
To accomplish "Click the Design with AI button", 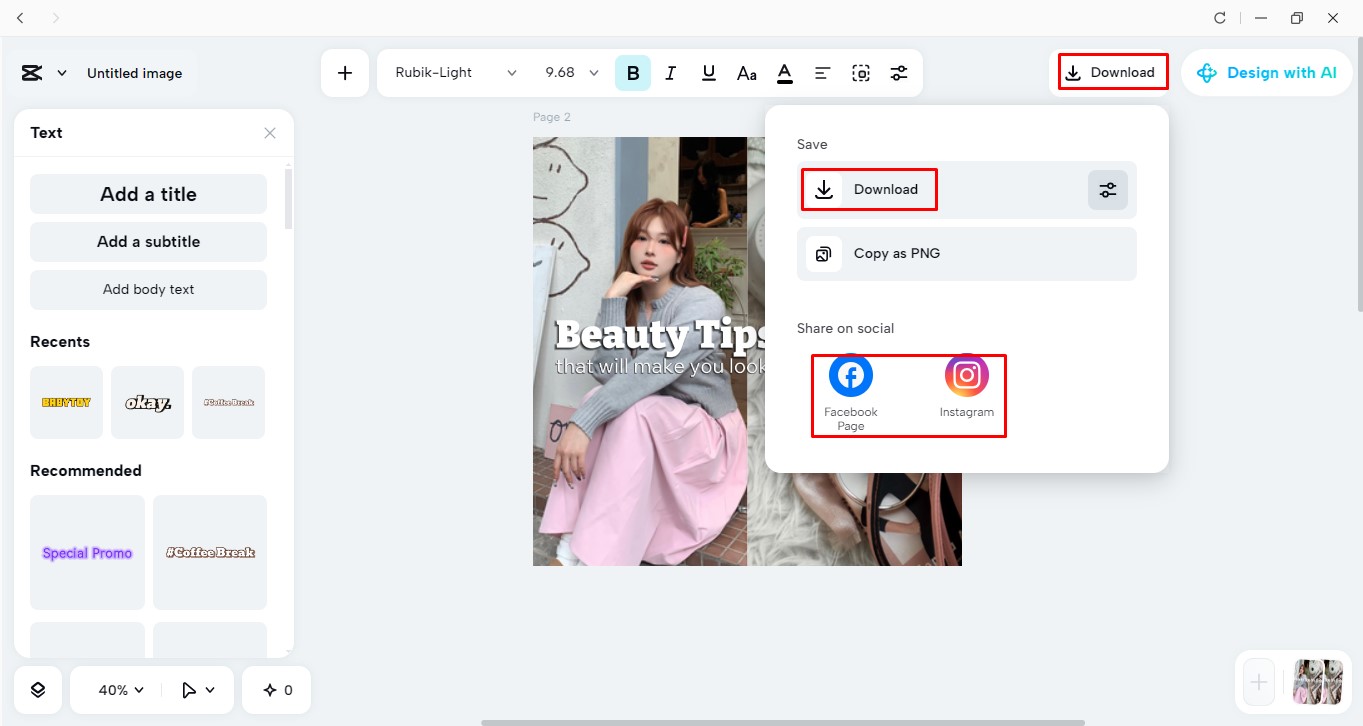I will pyautogui.click(x=1266, y=73).
